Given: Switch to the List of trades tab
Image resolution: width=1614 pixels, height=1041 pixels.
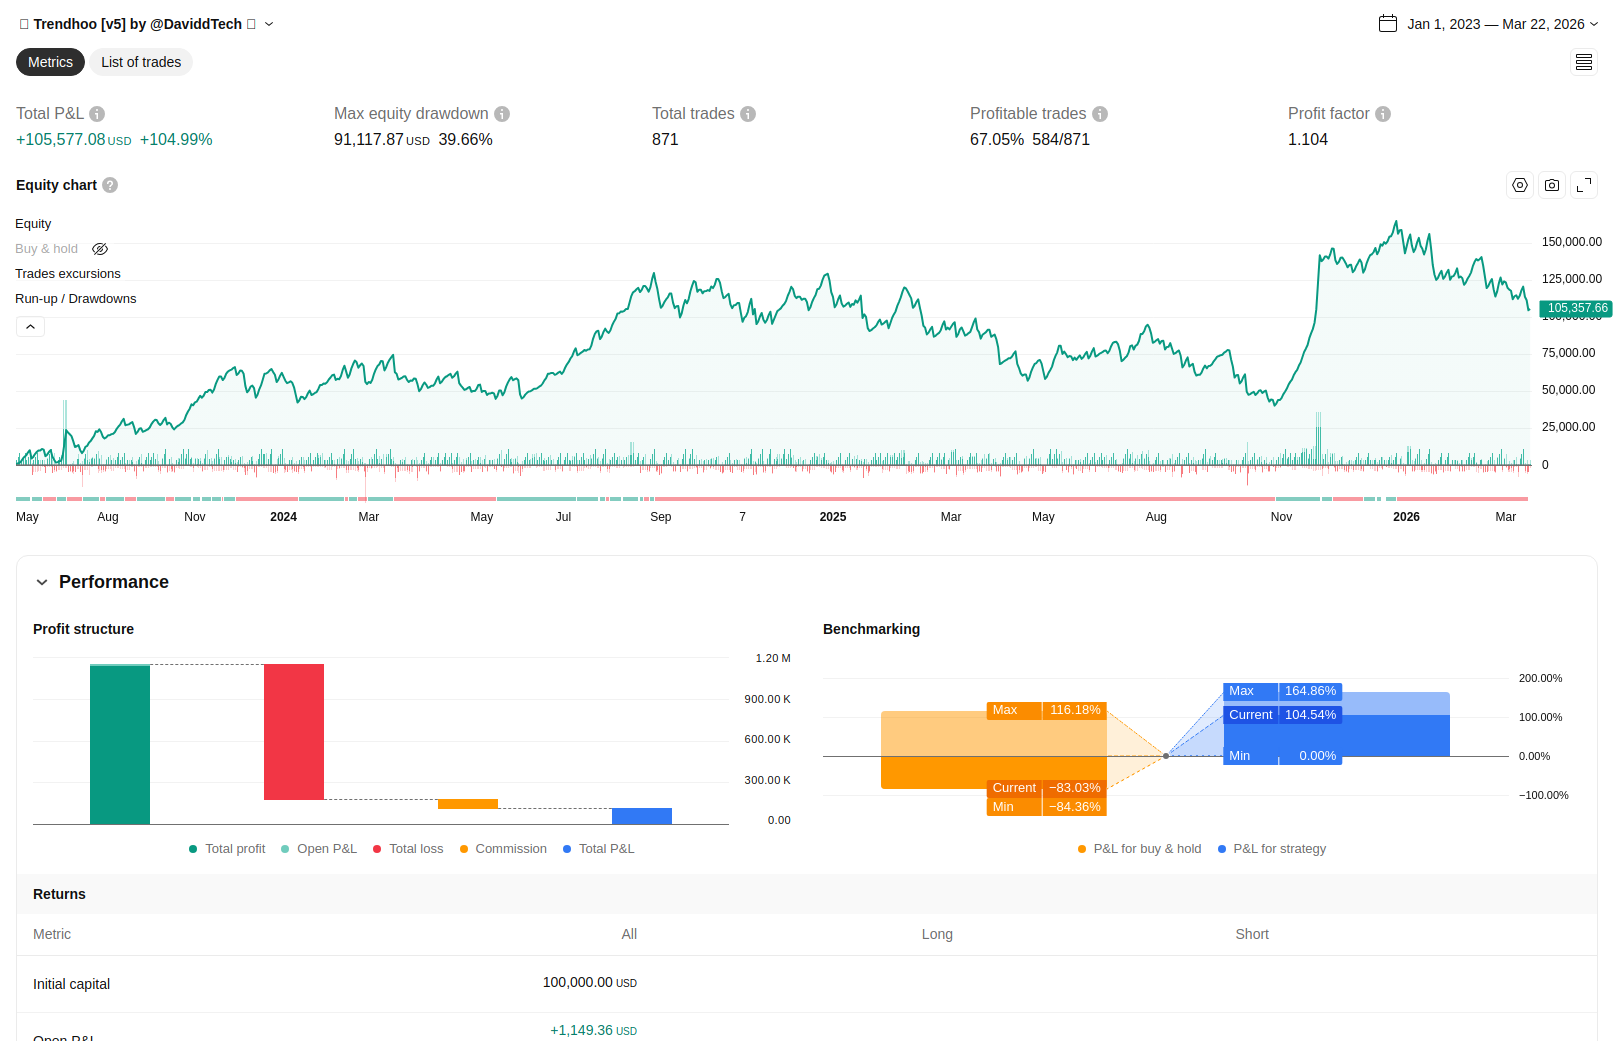Looking at the screenshot, I should tap(141, 62).
